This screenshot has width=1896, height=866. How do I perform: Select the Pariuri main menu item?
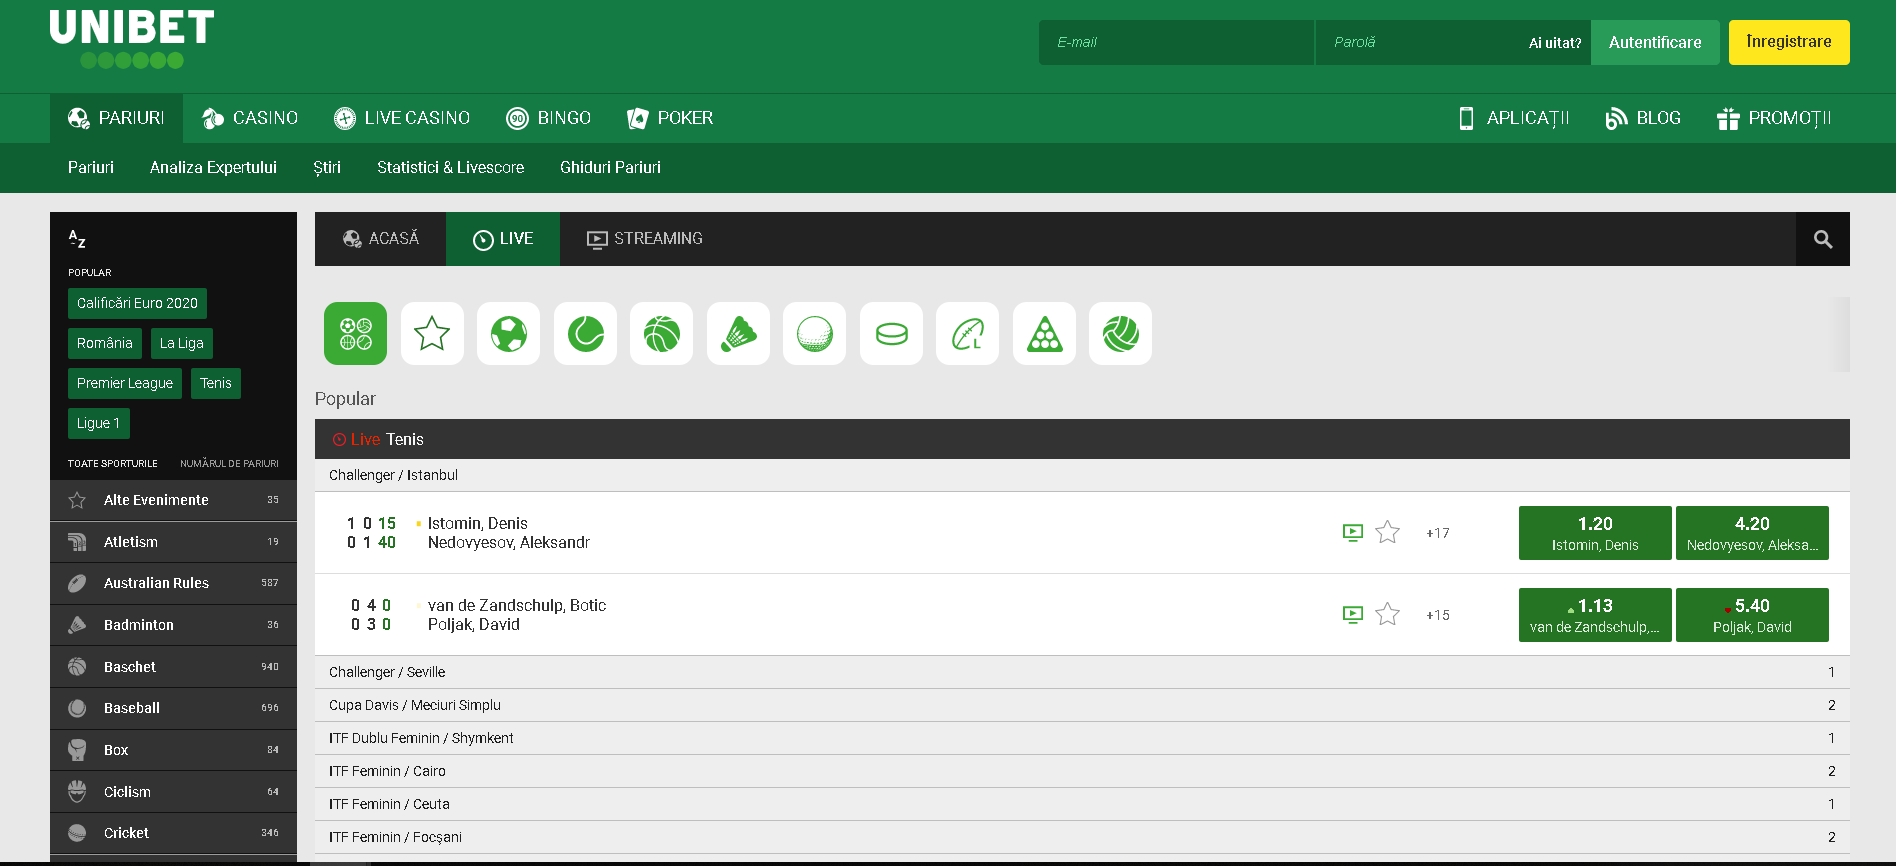point(116,118)
